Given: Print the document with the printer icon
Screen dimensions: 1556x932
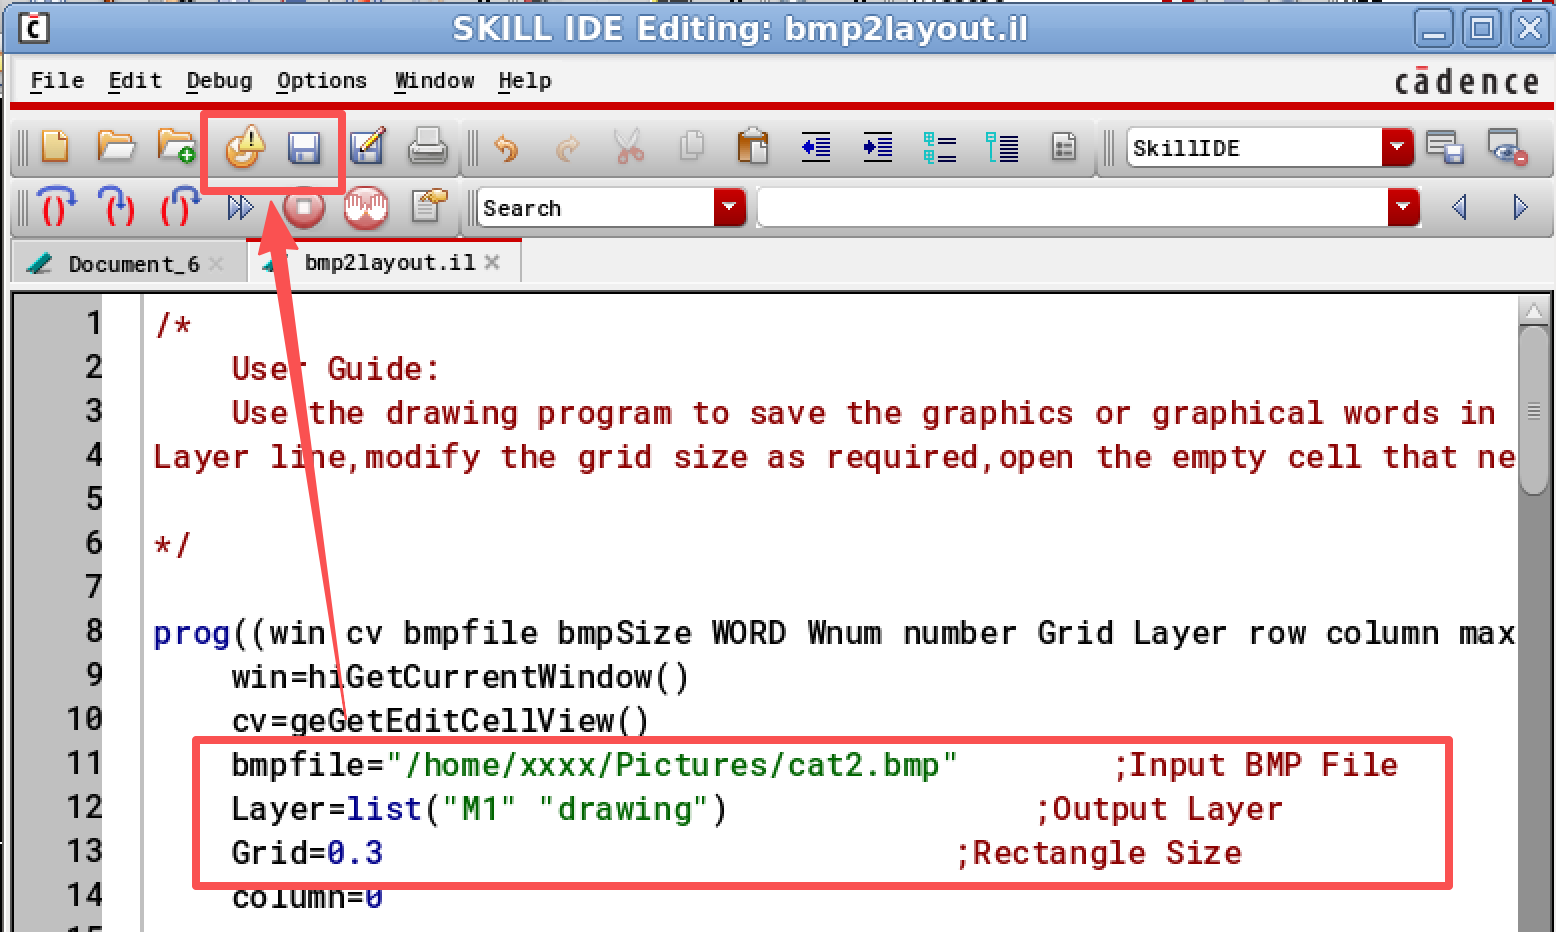Looking at the screenshot, I should (428, 147).
